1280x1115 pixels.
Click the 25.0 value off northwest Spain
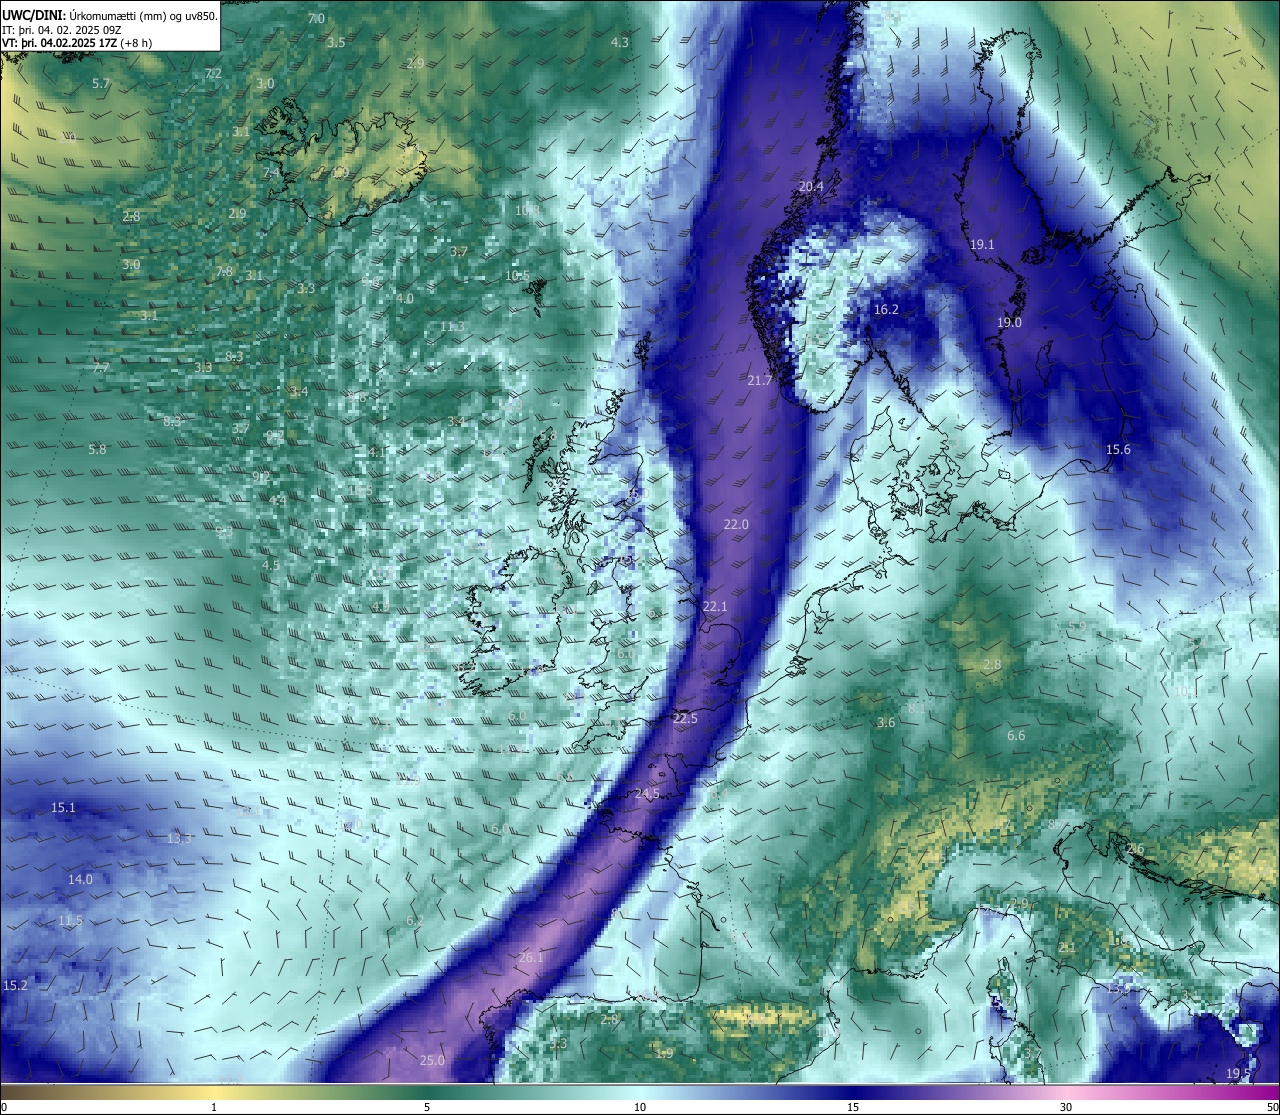click(x=432, y=1061)
